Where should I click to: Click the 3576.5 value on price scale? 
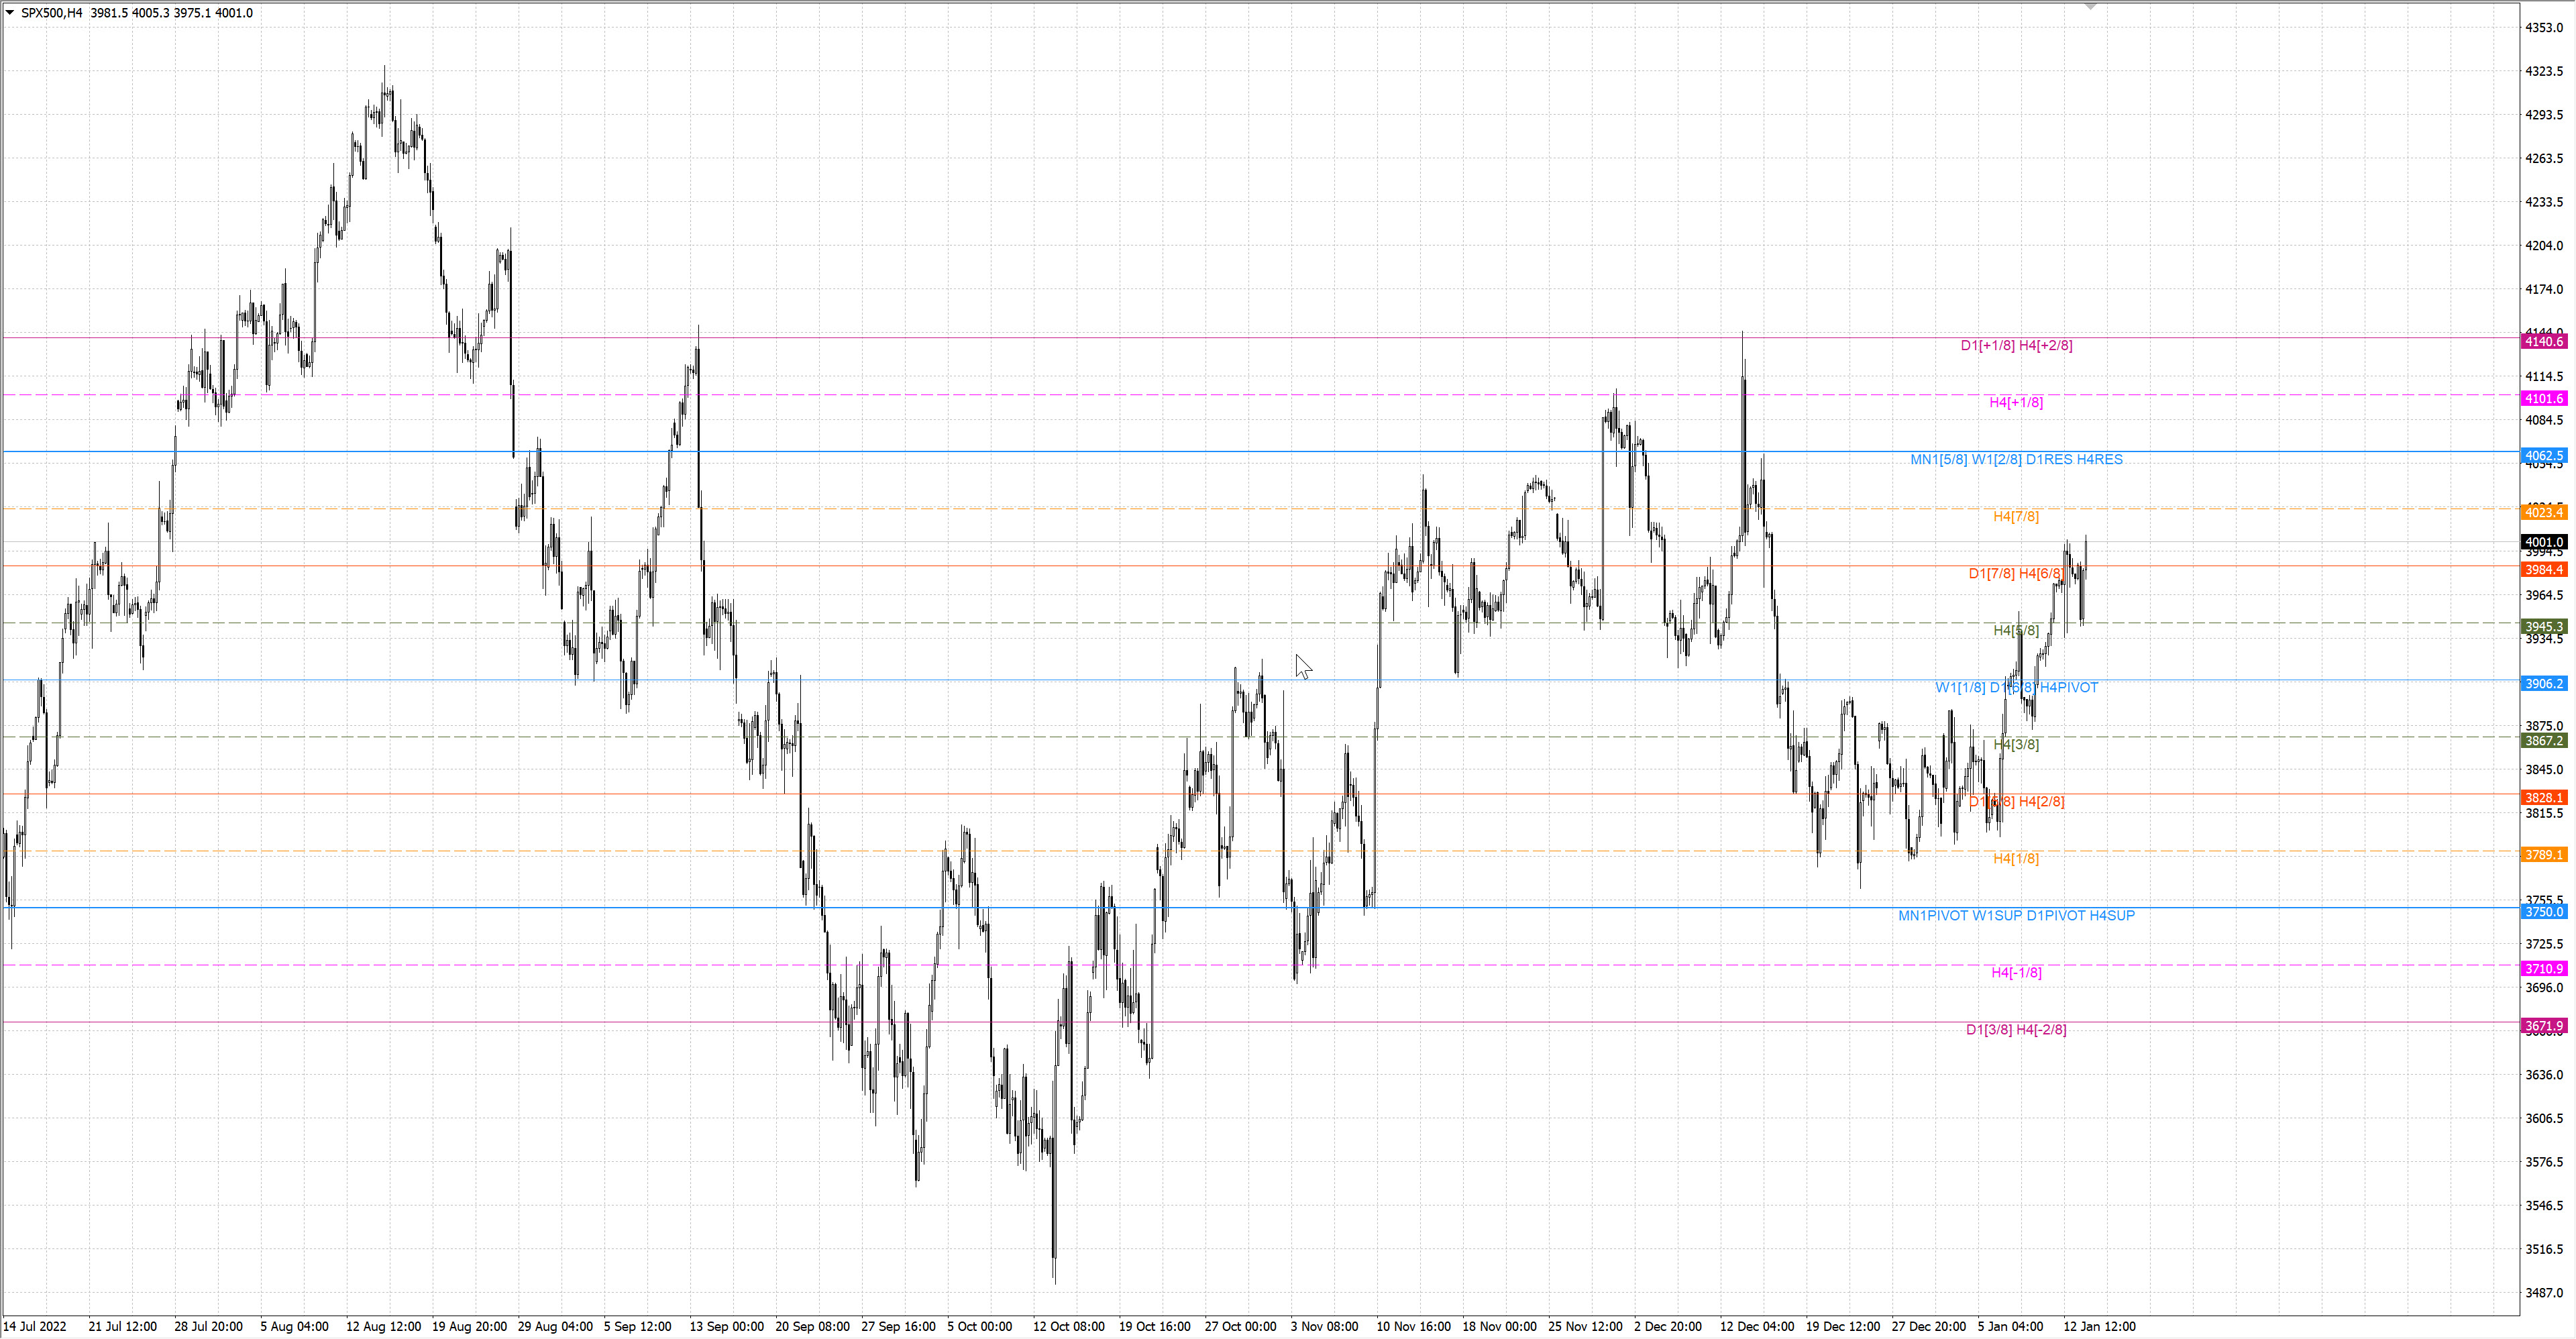[x=2544, y=1162]
